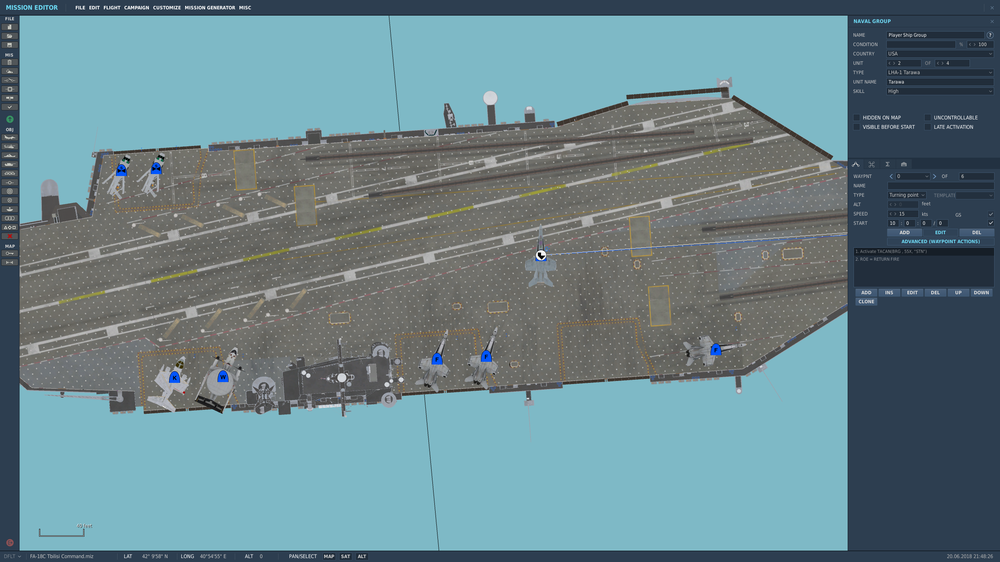Click the red X delete object icon
Screen dimensions: 1000x562
[x=10, y=236]
